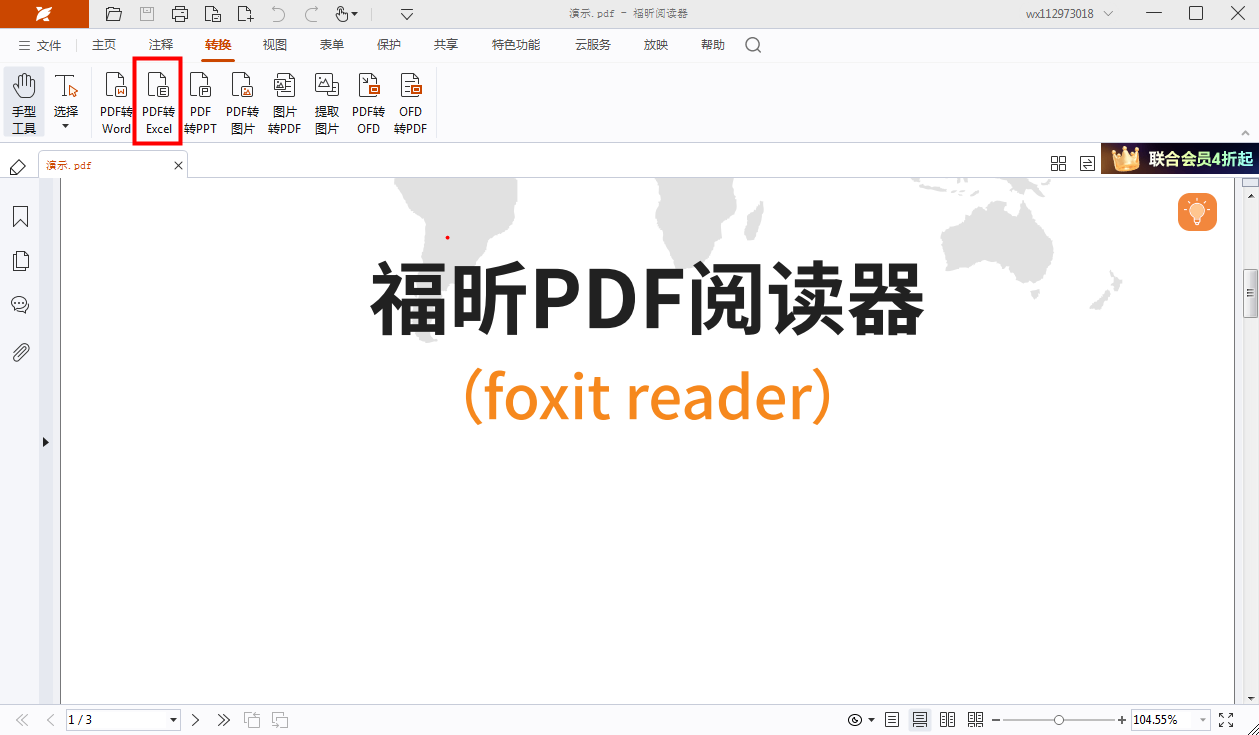Print the document with printer icon
The height and width of the screenshot is (735, 1259).
[x=180, y=14]
